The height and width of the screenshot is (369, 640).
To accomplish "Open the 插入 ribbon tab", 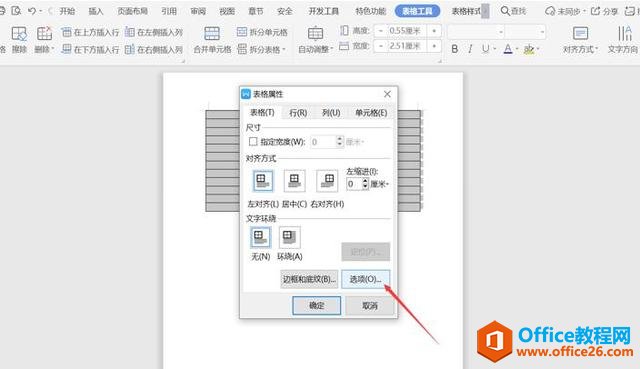I will (96, 11).
